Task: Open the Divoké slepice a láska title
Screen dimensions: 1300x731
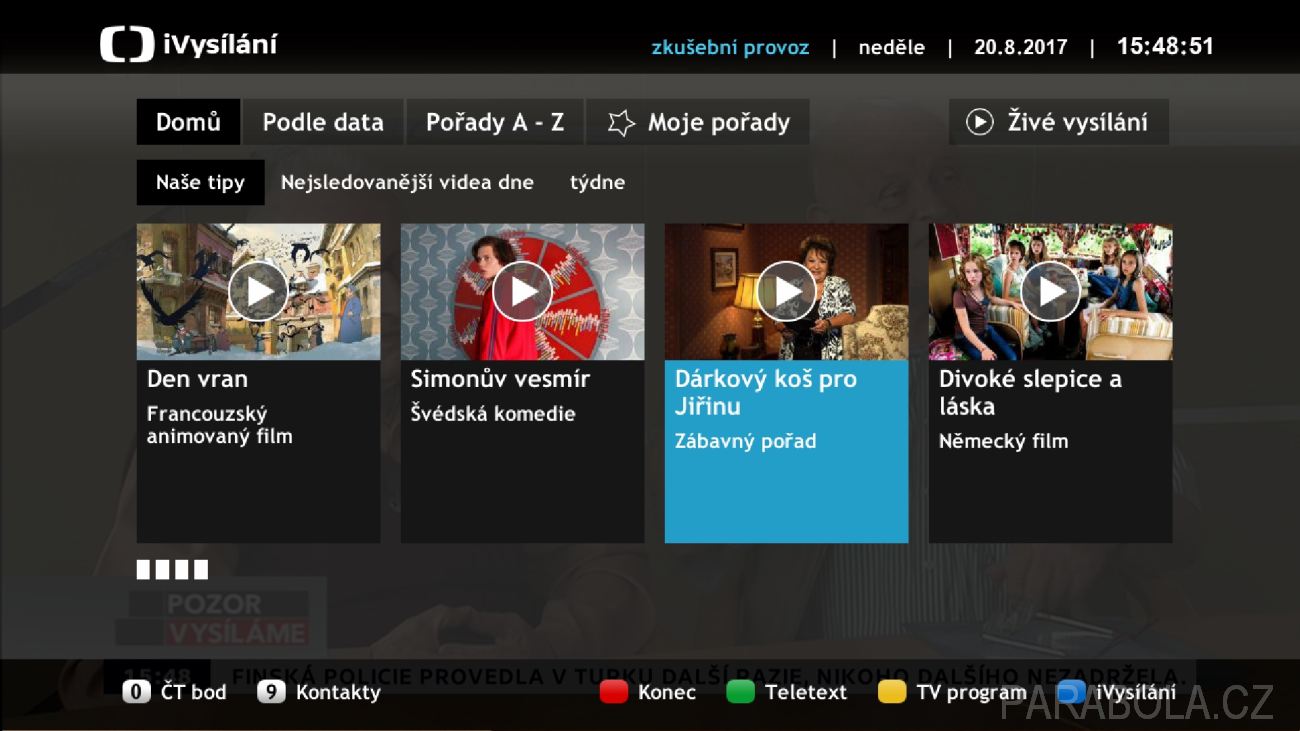Action: click(1030, 392)
